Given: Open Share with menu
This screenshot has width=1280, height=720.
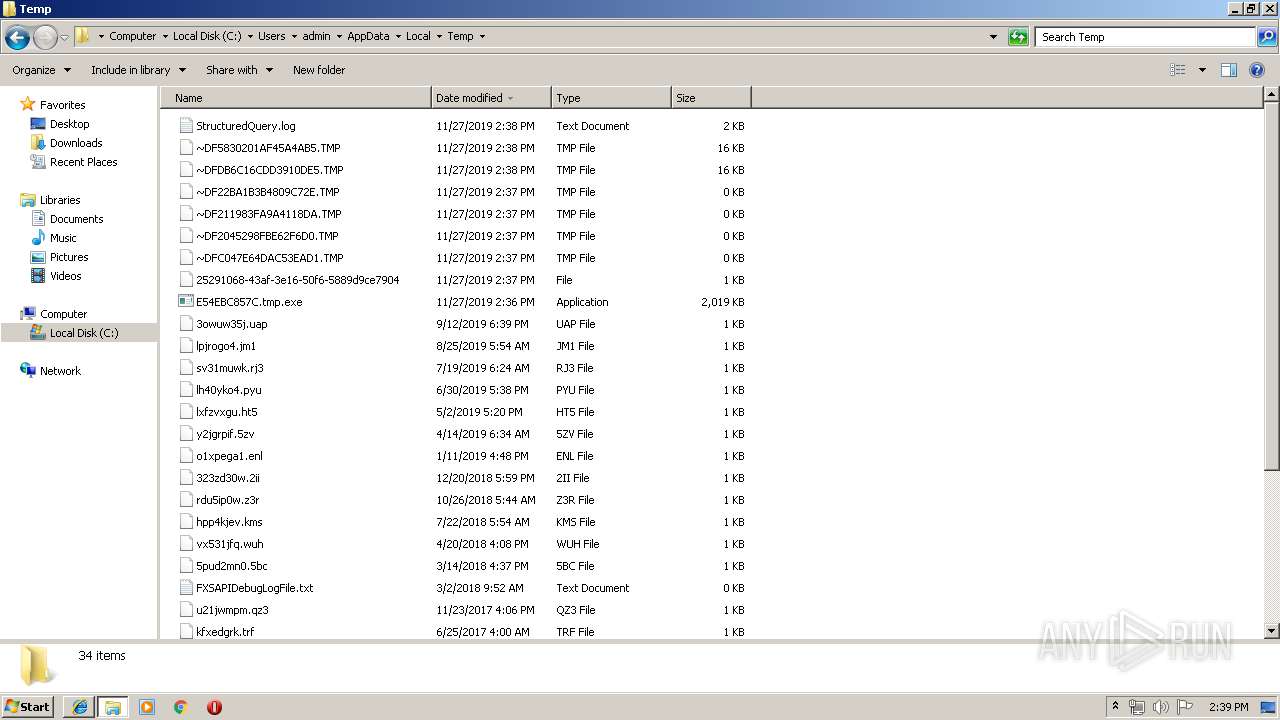Looking at the screenshot, I should click(239, 70).
